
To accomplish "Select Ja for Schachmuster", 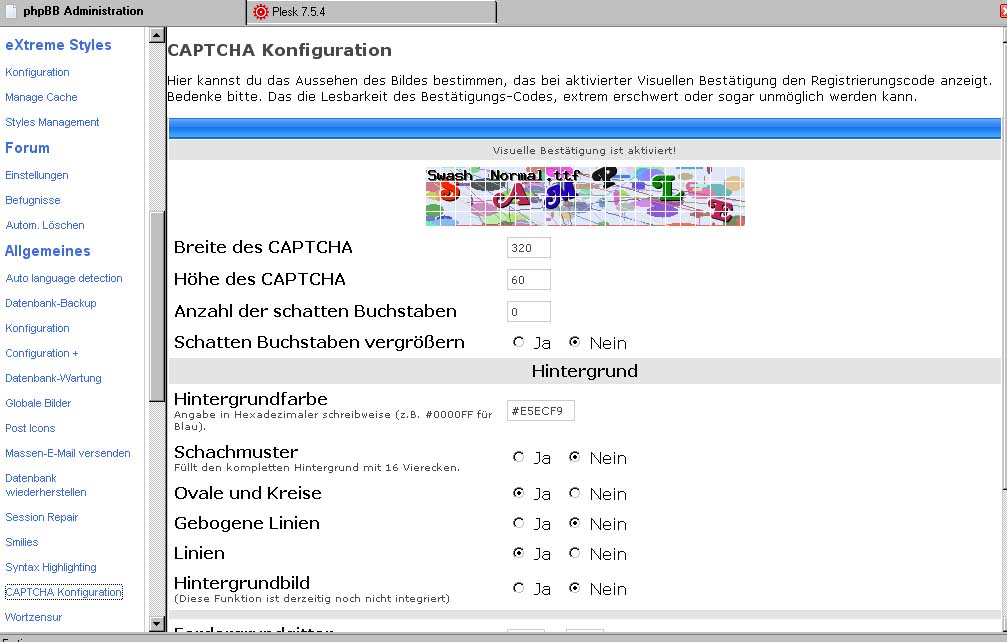I will coord(518,458).
